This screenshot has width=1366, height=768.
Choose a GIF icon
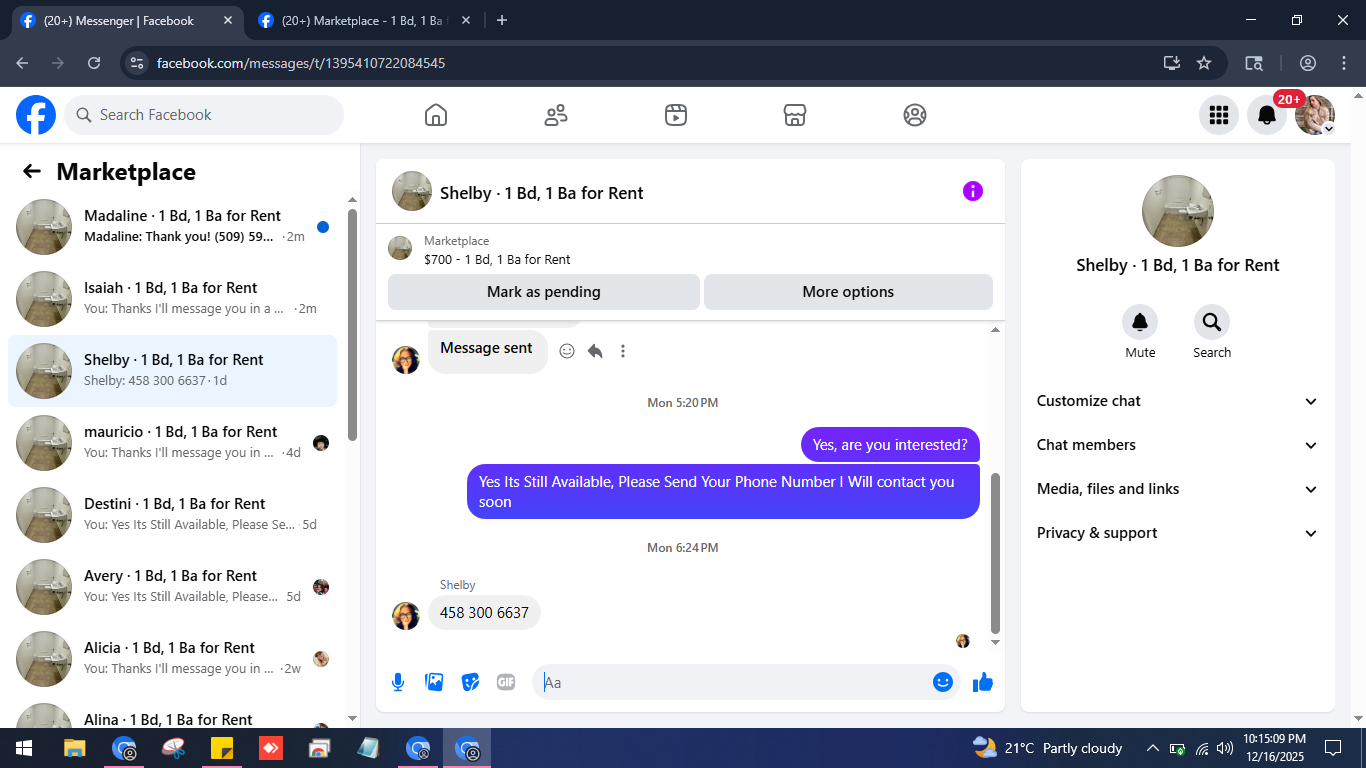click(x=506, y=682)
